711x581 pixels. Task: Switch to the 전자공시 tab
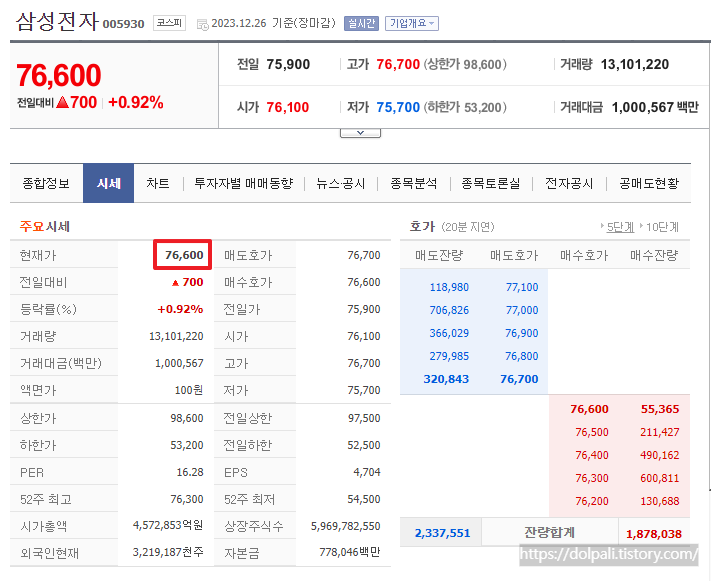tap(569, 183)
